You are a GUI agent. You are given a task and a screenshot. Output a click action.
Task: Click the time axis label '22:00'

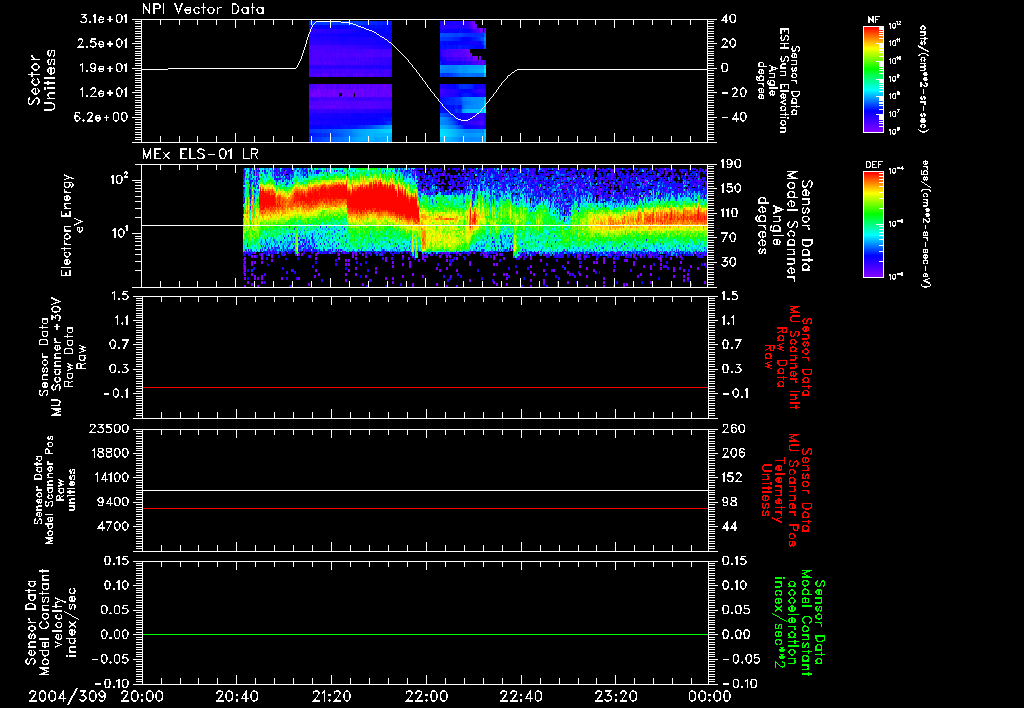(426, 696)
